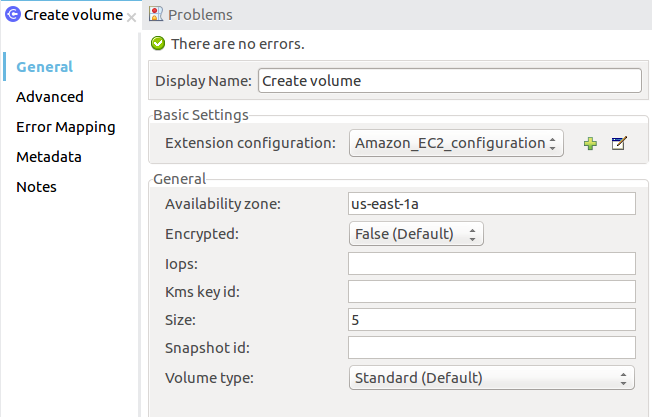Viewport: 652px width, 417px height.
Task: Focus the Iops input field
Action: [x=491, y=263]
